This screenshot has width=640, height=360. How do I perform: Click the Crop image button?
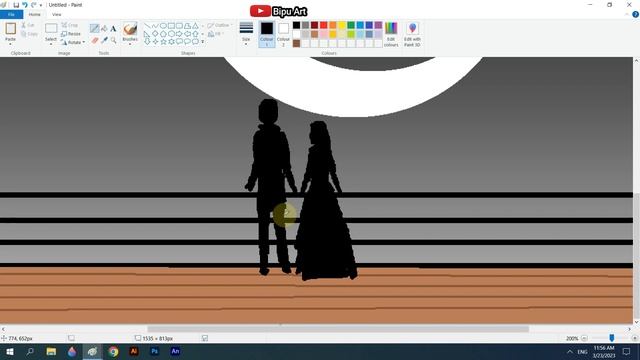70,25
